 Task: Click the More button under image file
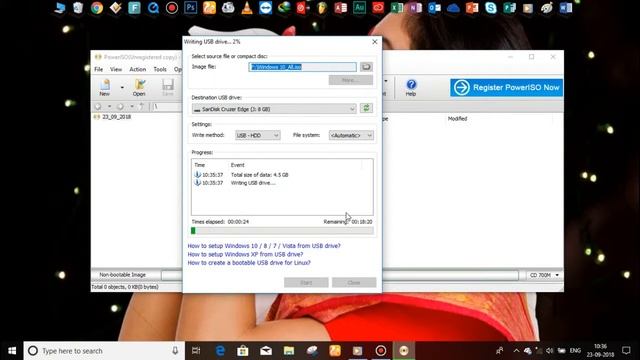pos(351,80)
